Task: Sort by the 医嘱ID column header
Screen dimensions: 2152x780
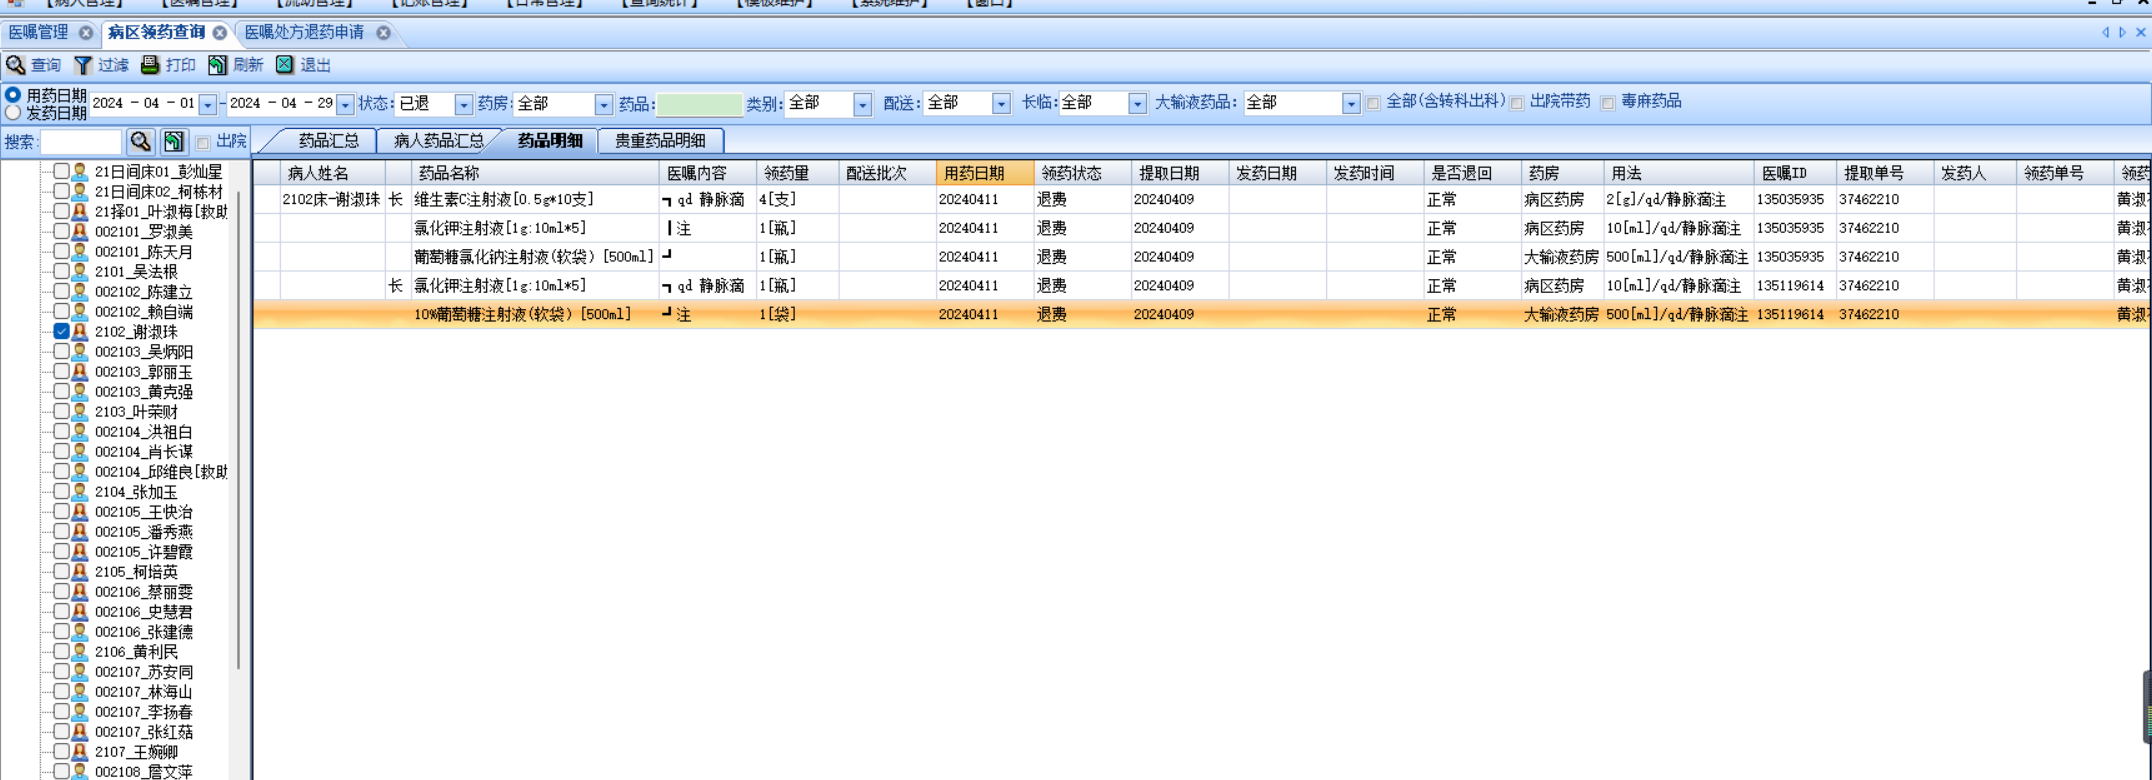Action: coord(1795,173)
